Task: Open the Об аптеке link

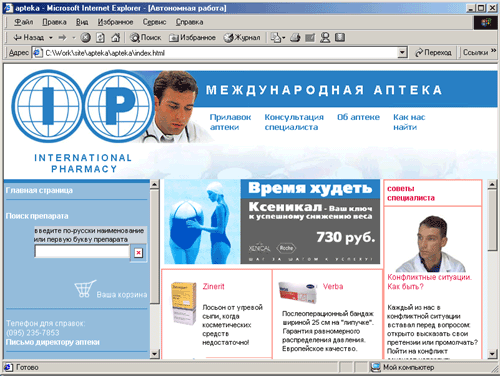Action: pyautogui.click(x=358, y=117)
